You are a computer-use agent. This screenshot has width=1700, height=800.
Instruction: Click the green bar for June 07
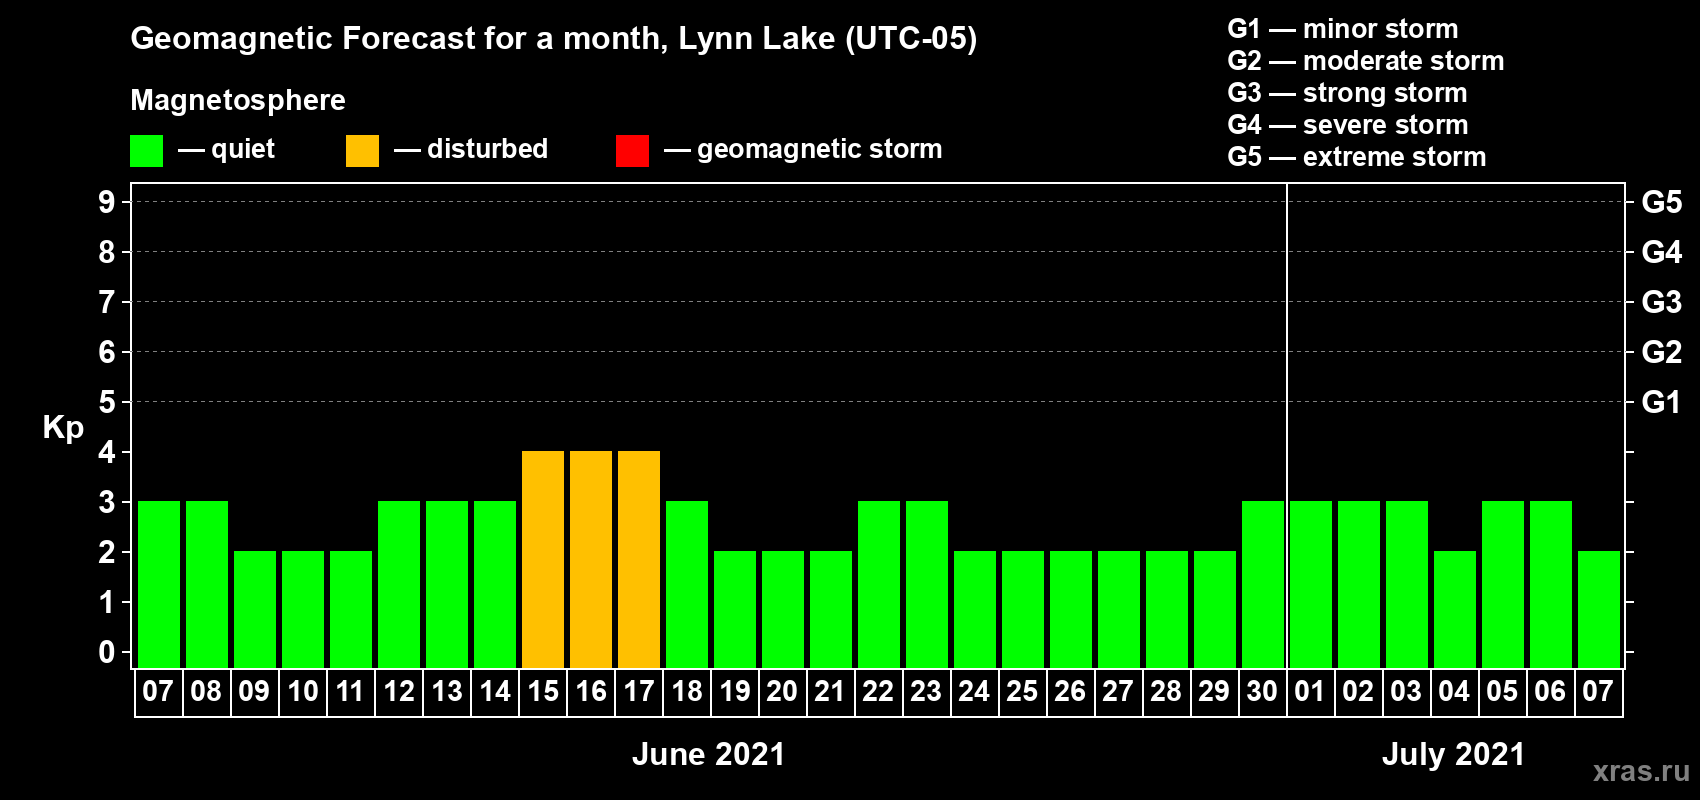[159, 584]
